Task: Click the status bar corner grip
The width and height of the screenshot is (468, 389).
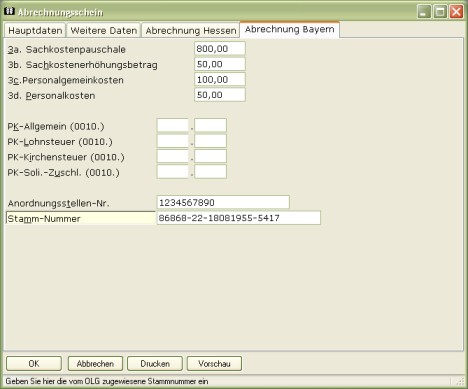Action: tap(460, 381)
